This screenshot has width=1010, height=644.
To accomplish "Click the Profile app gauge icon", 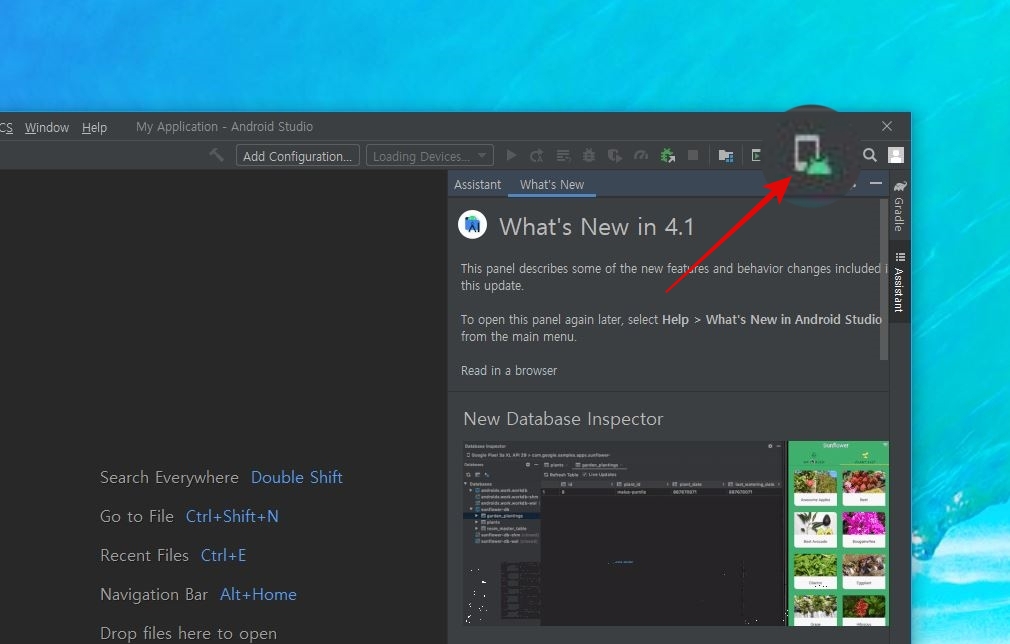I will point(641,155).
